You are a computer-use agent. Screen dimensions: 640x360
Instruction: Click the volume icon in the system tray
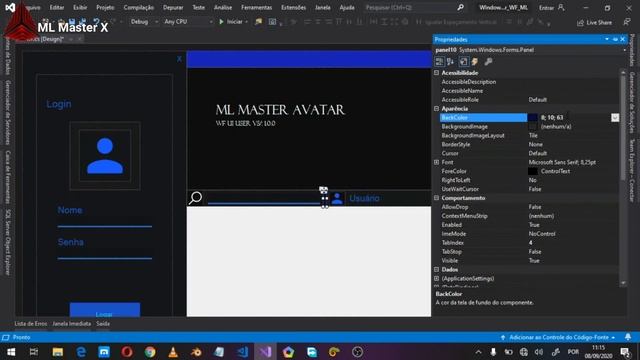539,352
